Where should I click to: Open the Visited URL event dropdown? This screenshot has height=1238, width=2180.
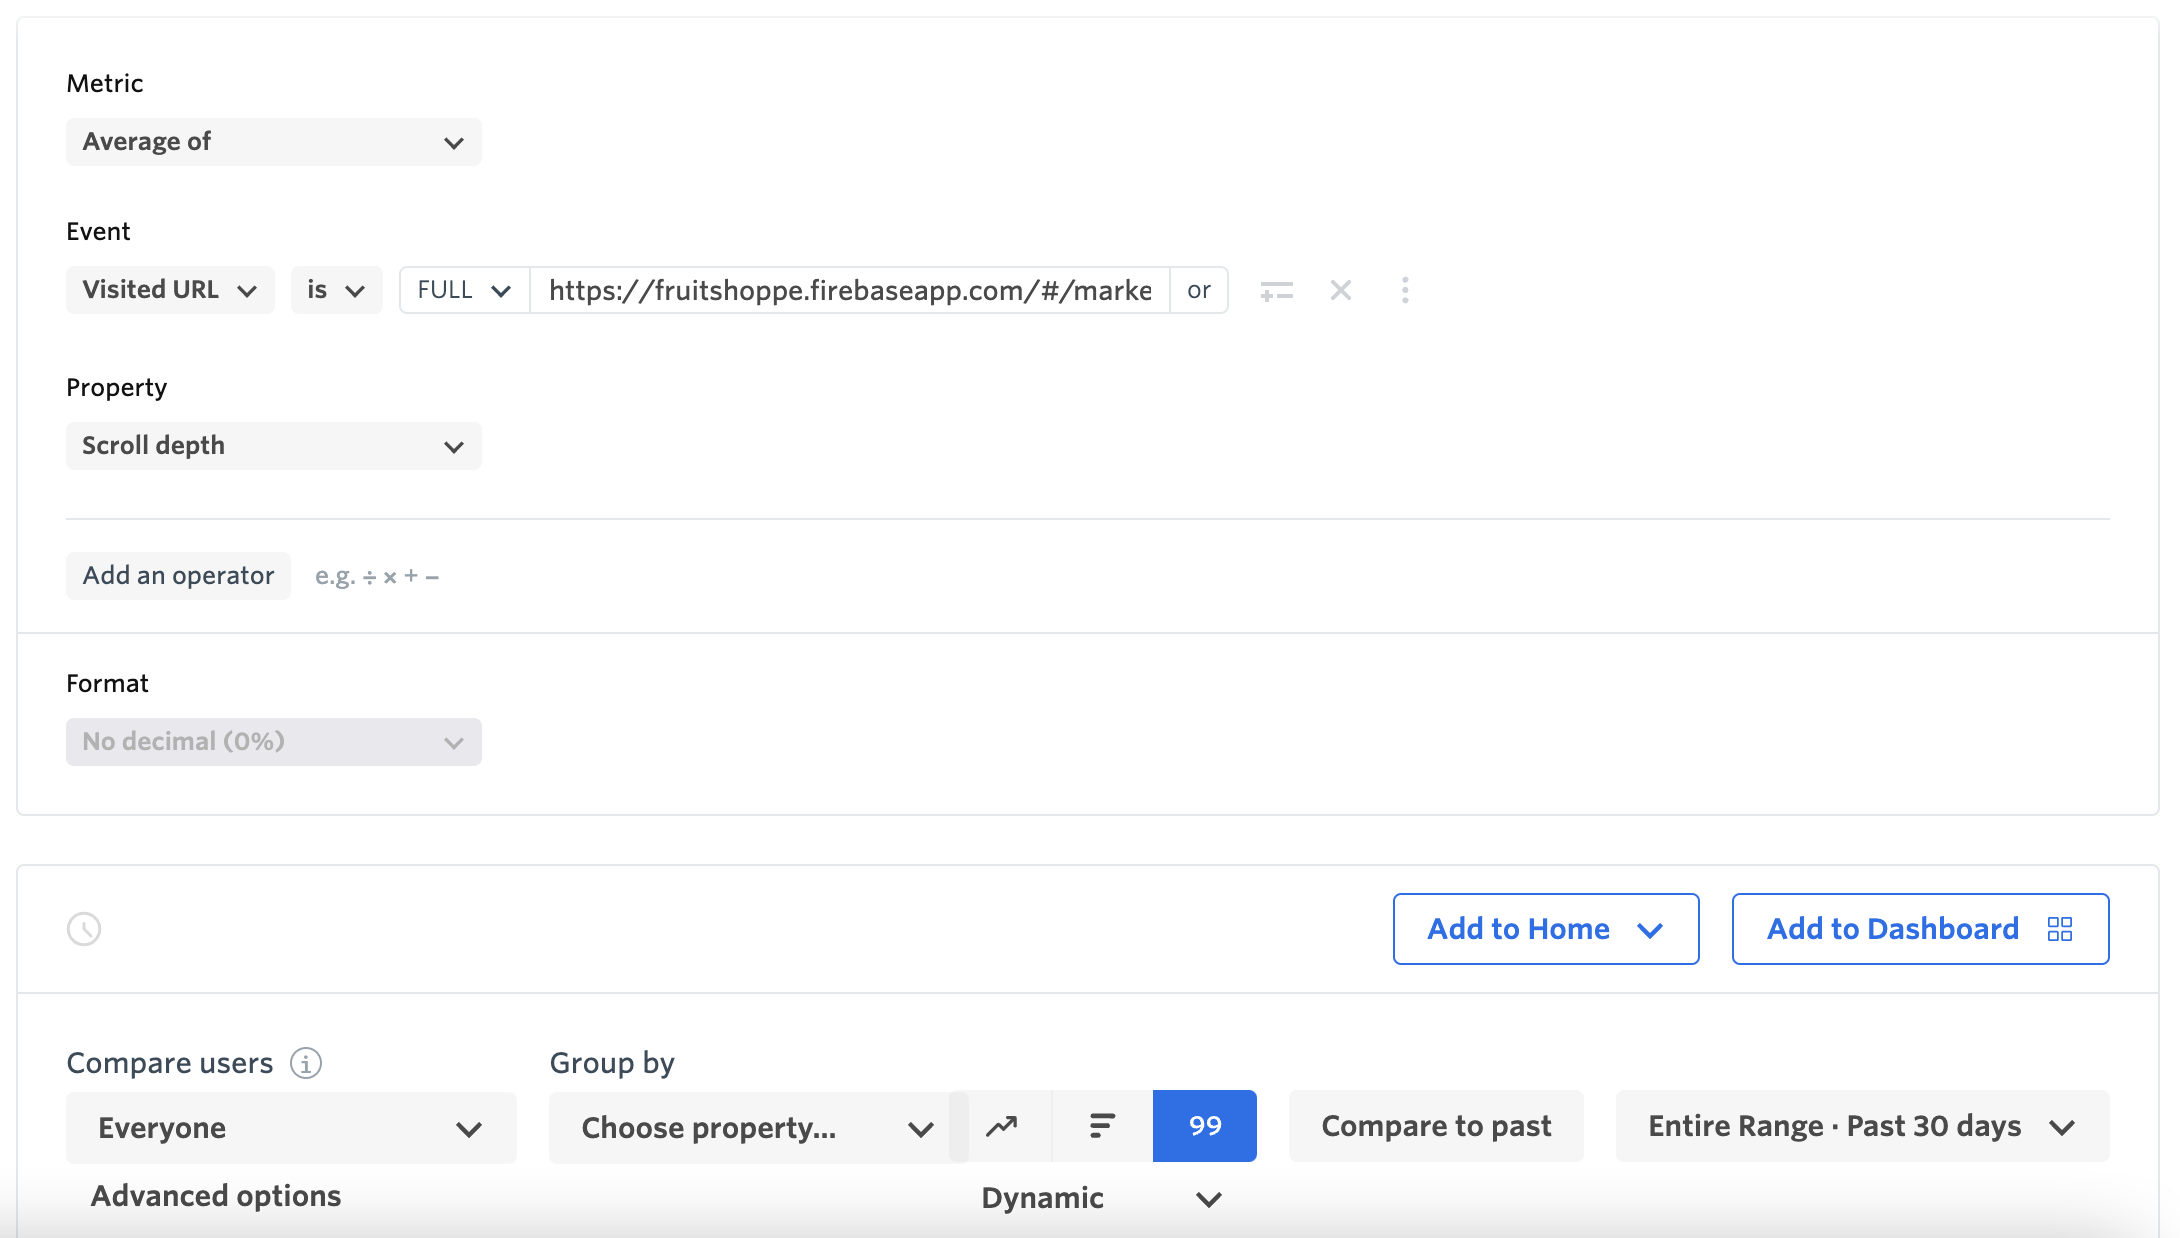click(x=170, y=290)
